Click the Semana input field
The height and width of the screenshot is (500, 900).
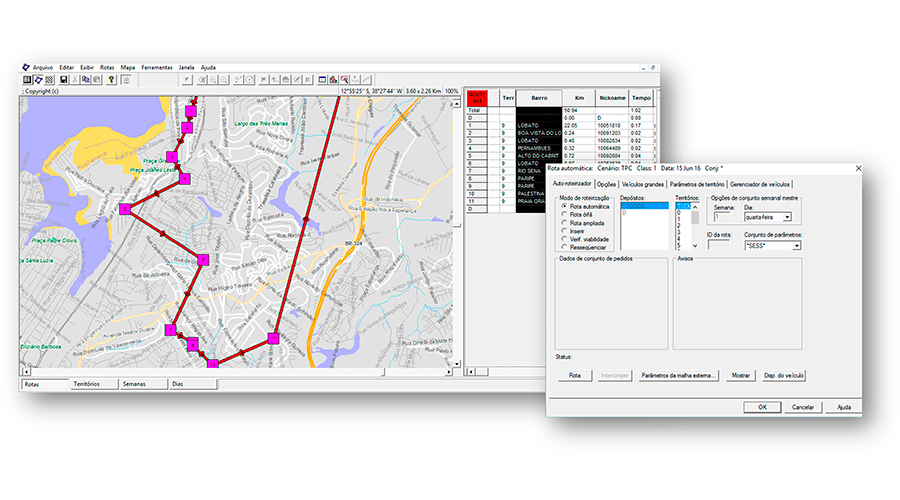(721, 216)
